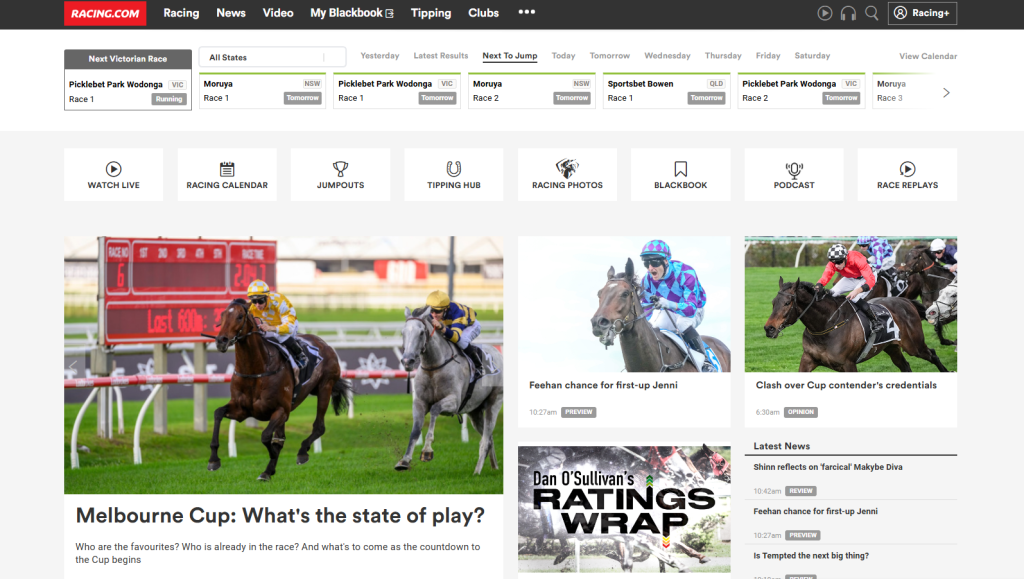
Task: Open the Jumpouts trophy icon tile
Action: [x=340, y=175]
